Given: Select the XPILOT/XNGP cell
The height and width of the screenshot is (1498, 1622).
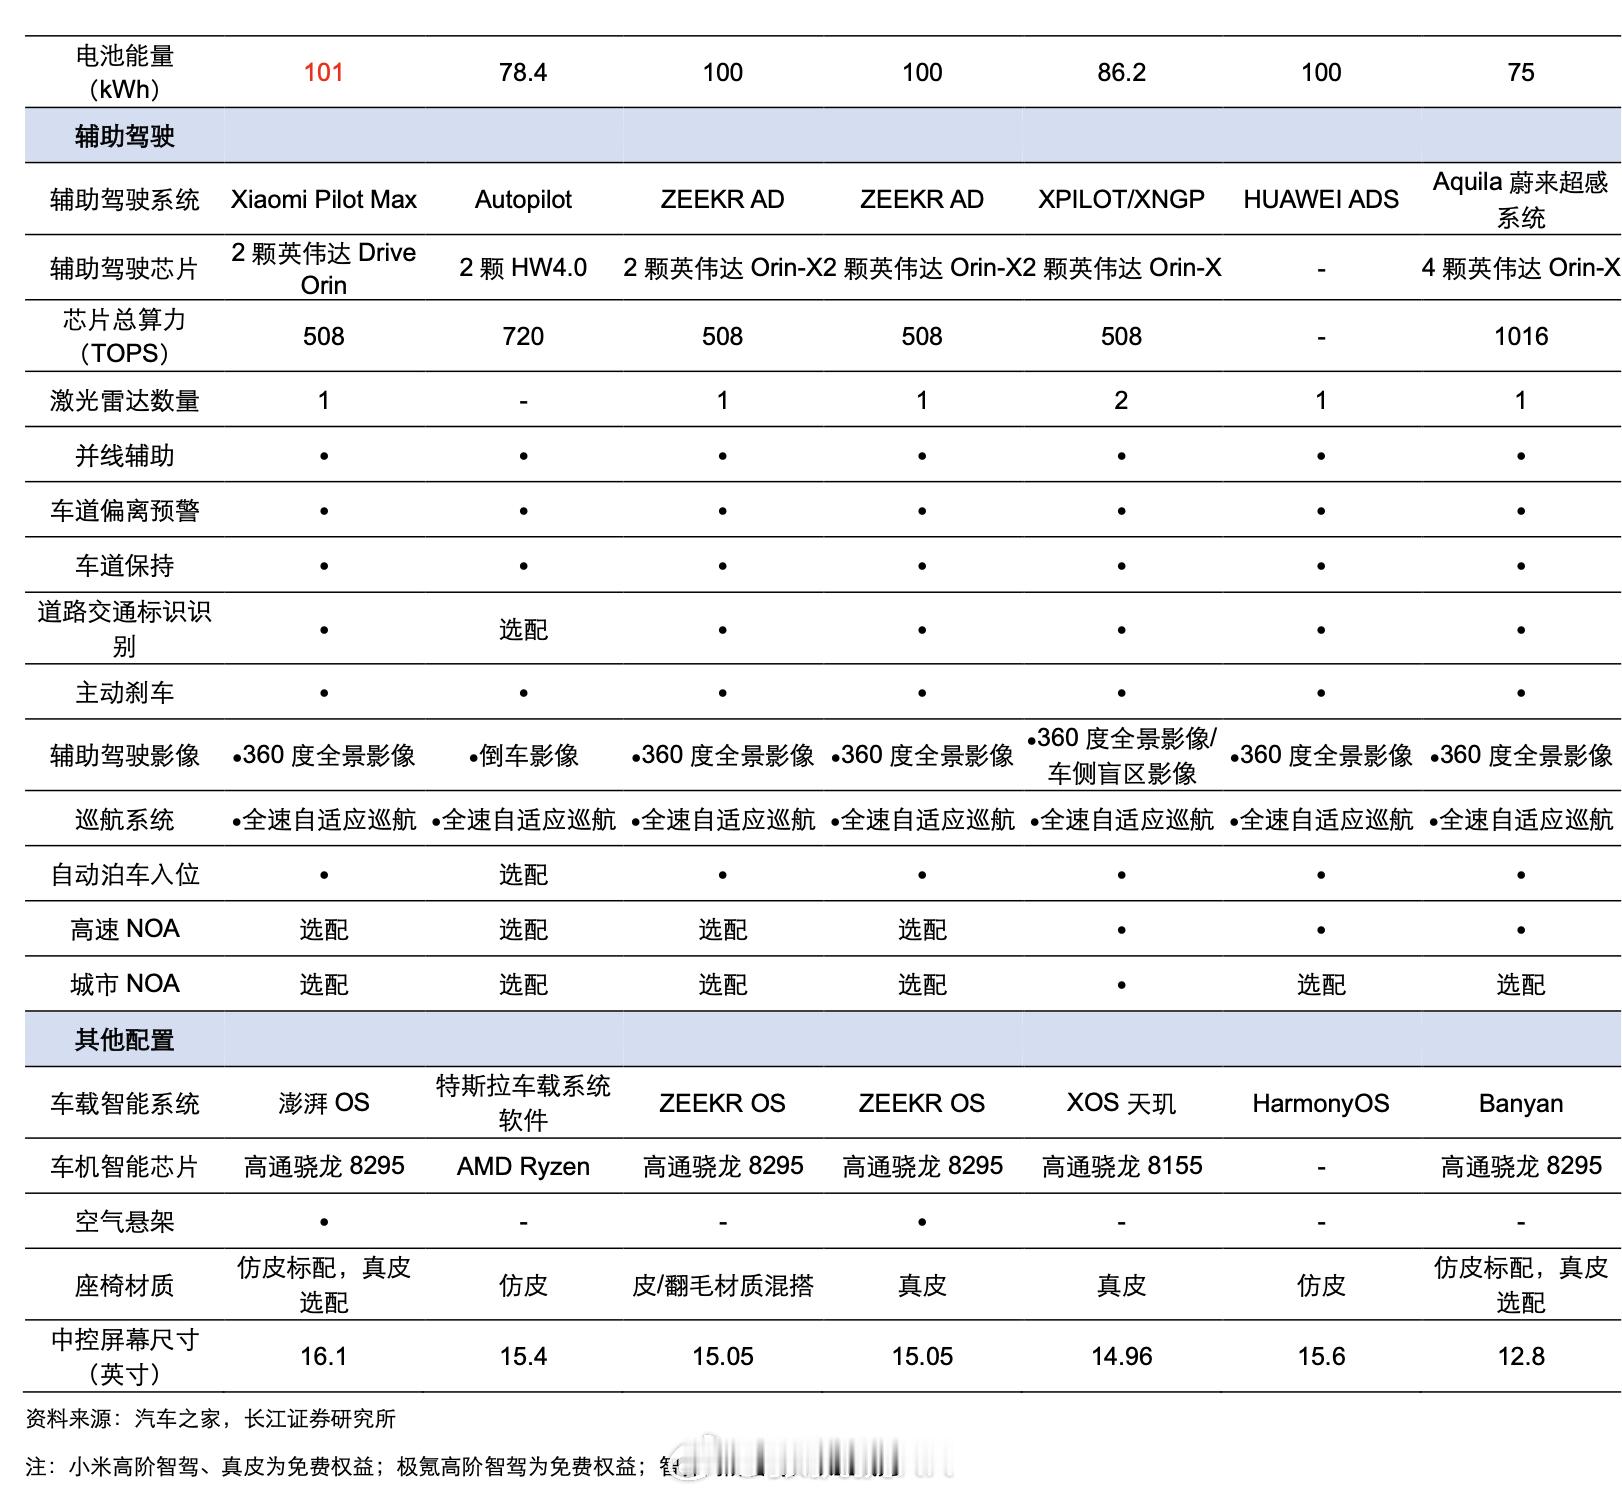Looking at the screenshot, I should coord(1121,199).
